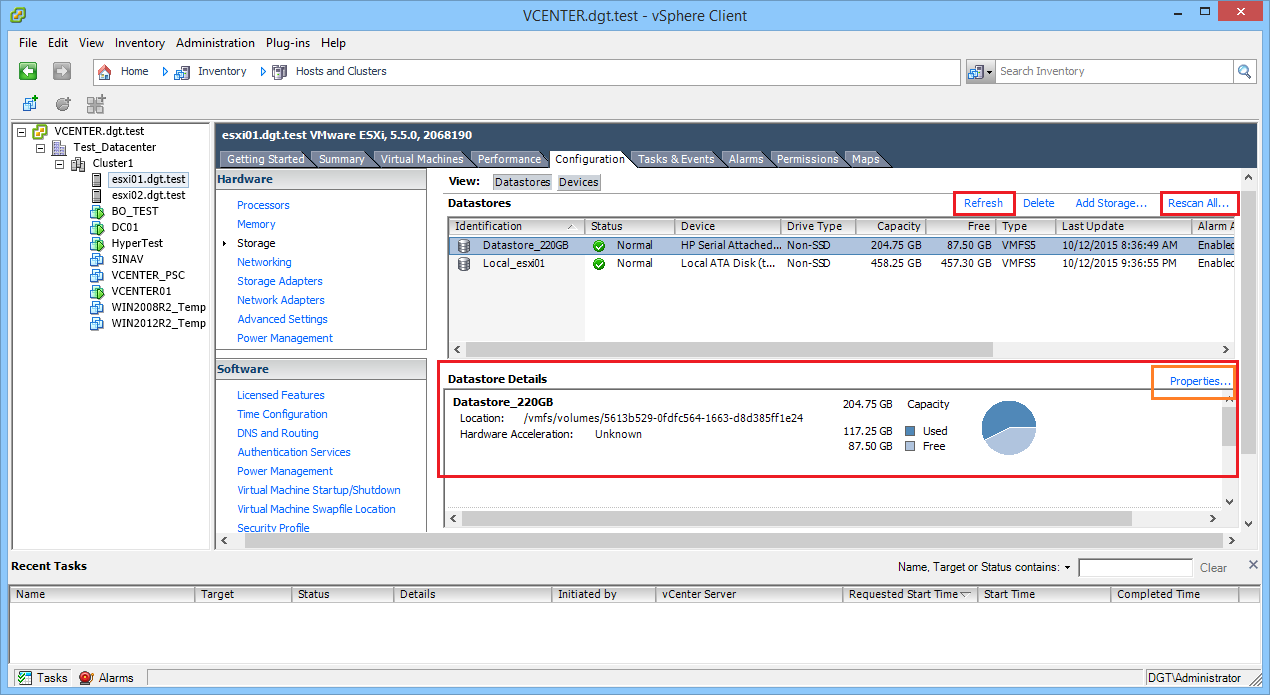Open the Advanced Settings hardware link
Viewport: 1270px width, 695px height.
coord(282,319)
